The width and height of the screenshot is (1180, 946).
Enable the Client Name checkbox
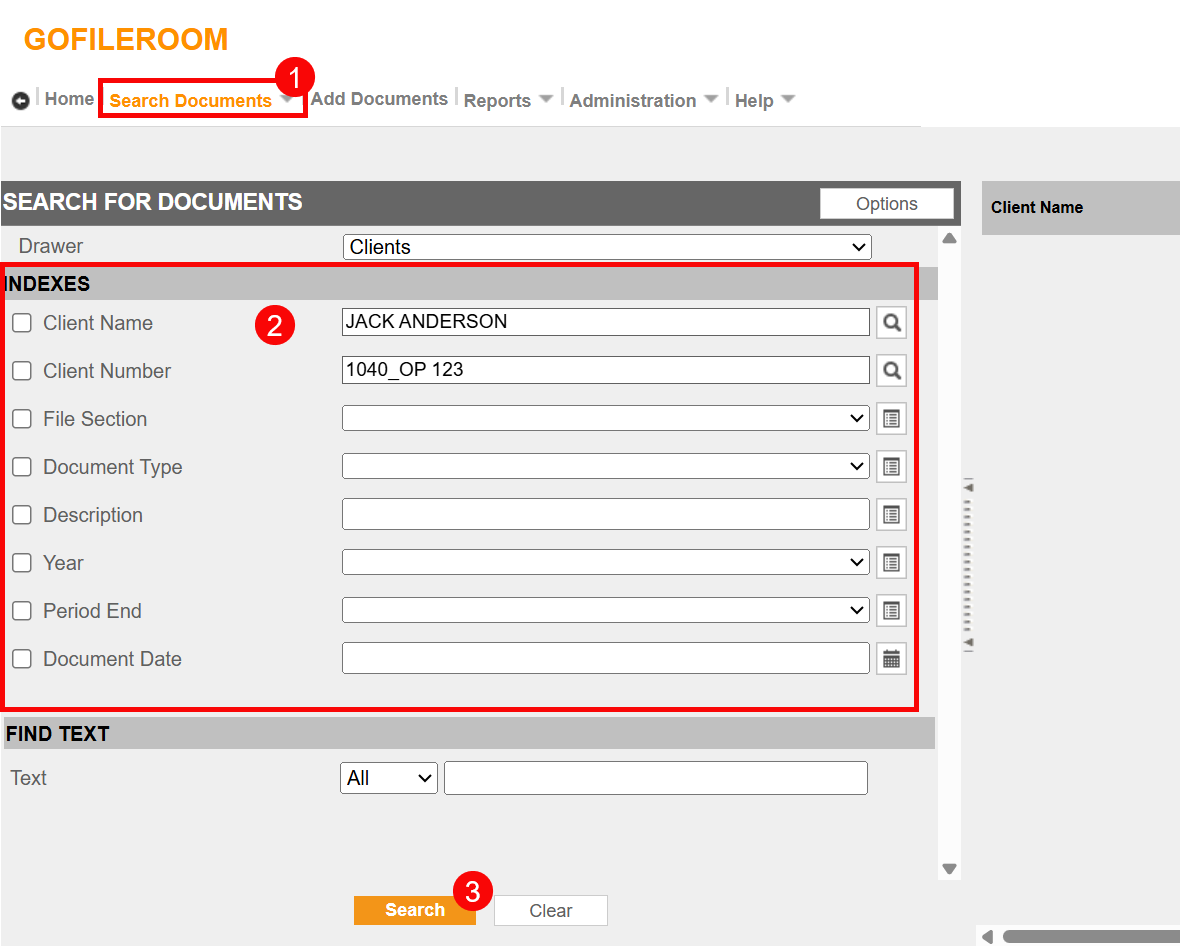(22, 323)
